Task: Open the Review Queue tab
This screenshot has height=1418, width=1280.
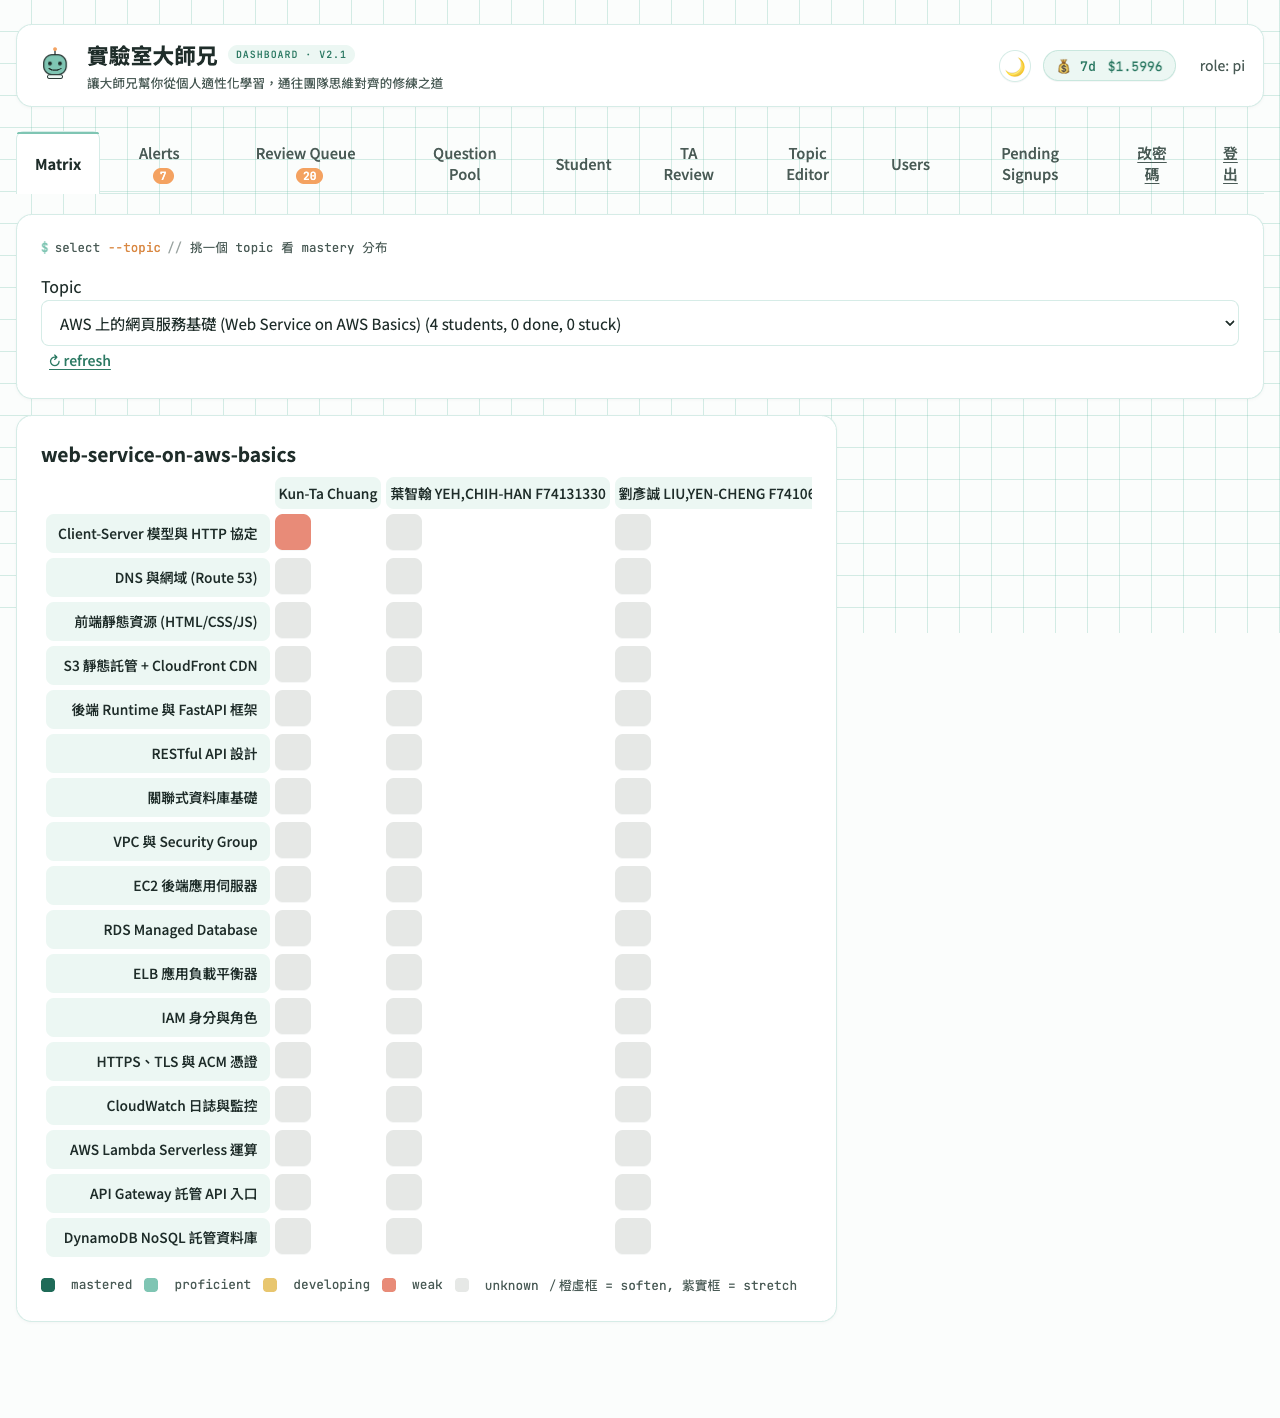Action: coord(306,164)
